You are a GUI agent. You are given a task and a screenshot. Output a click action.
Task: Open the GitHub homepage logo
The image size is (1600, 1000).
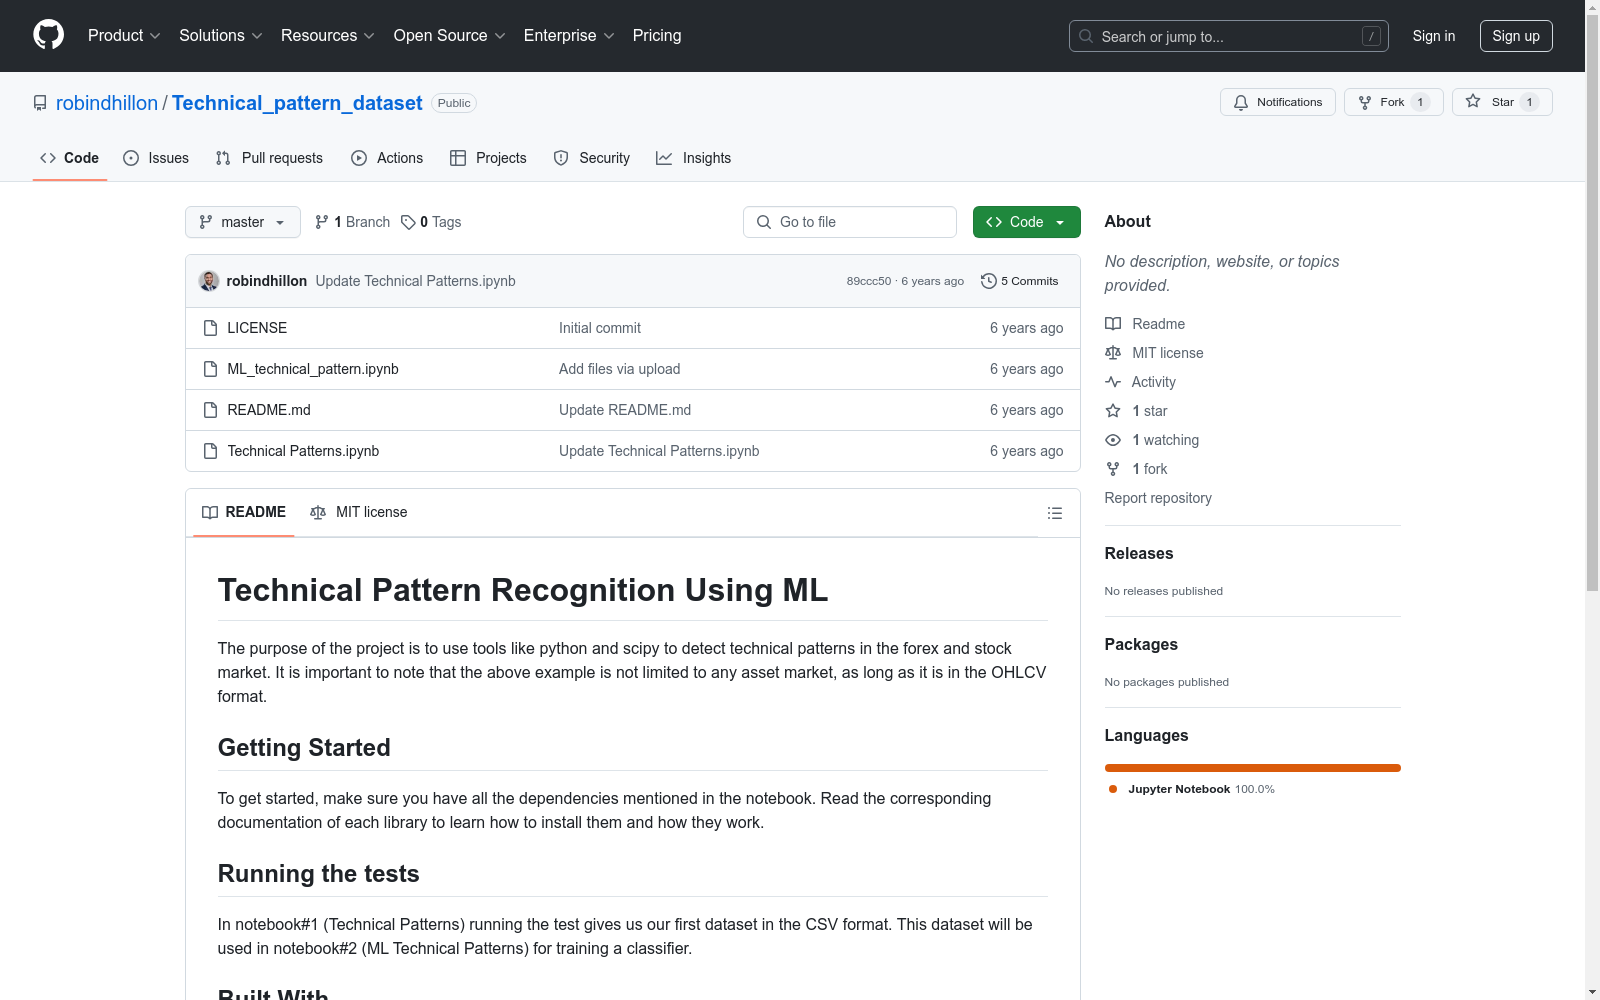click(48, 35)
